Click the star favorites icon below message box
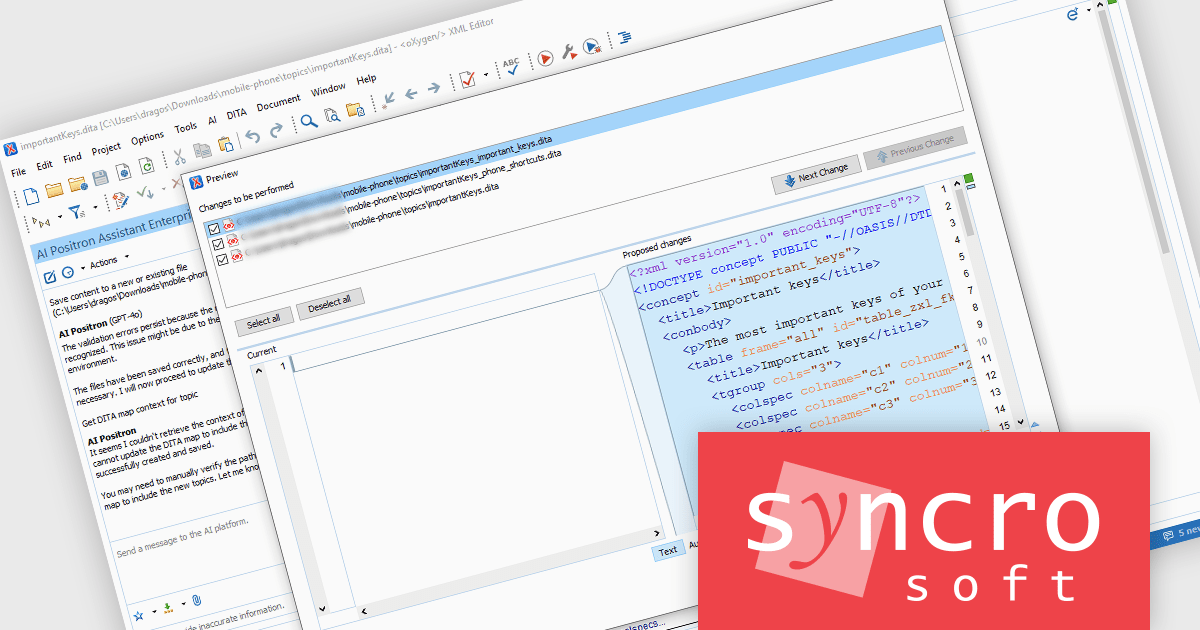1200x630 pixels. tap(140, 614)
